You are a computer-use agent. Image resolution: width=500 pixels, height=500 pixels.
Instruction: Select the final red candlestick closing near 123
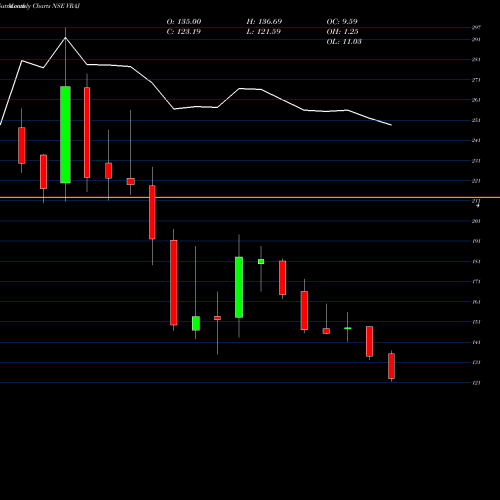(391, 366)
